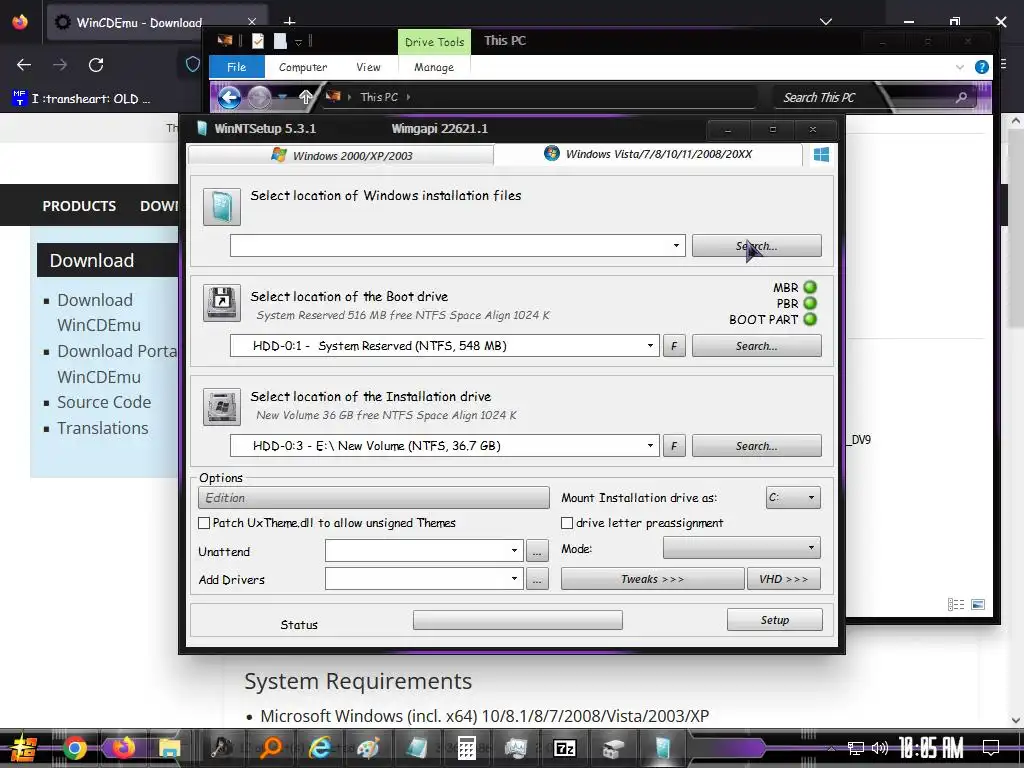Open the Installation drive HDD-0:3 dropdown
The height and width of the screenshot is (768, 1024).
(650, 446)
